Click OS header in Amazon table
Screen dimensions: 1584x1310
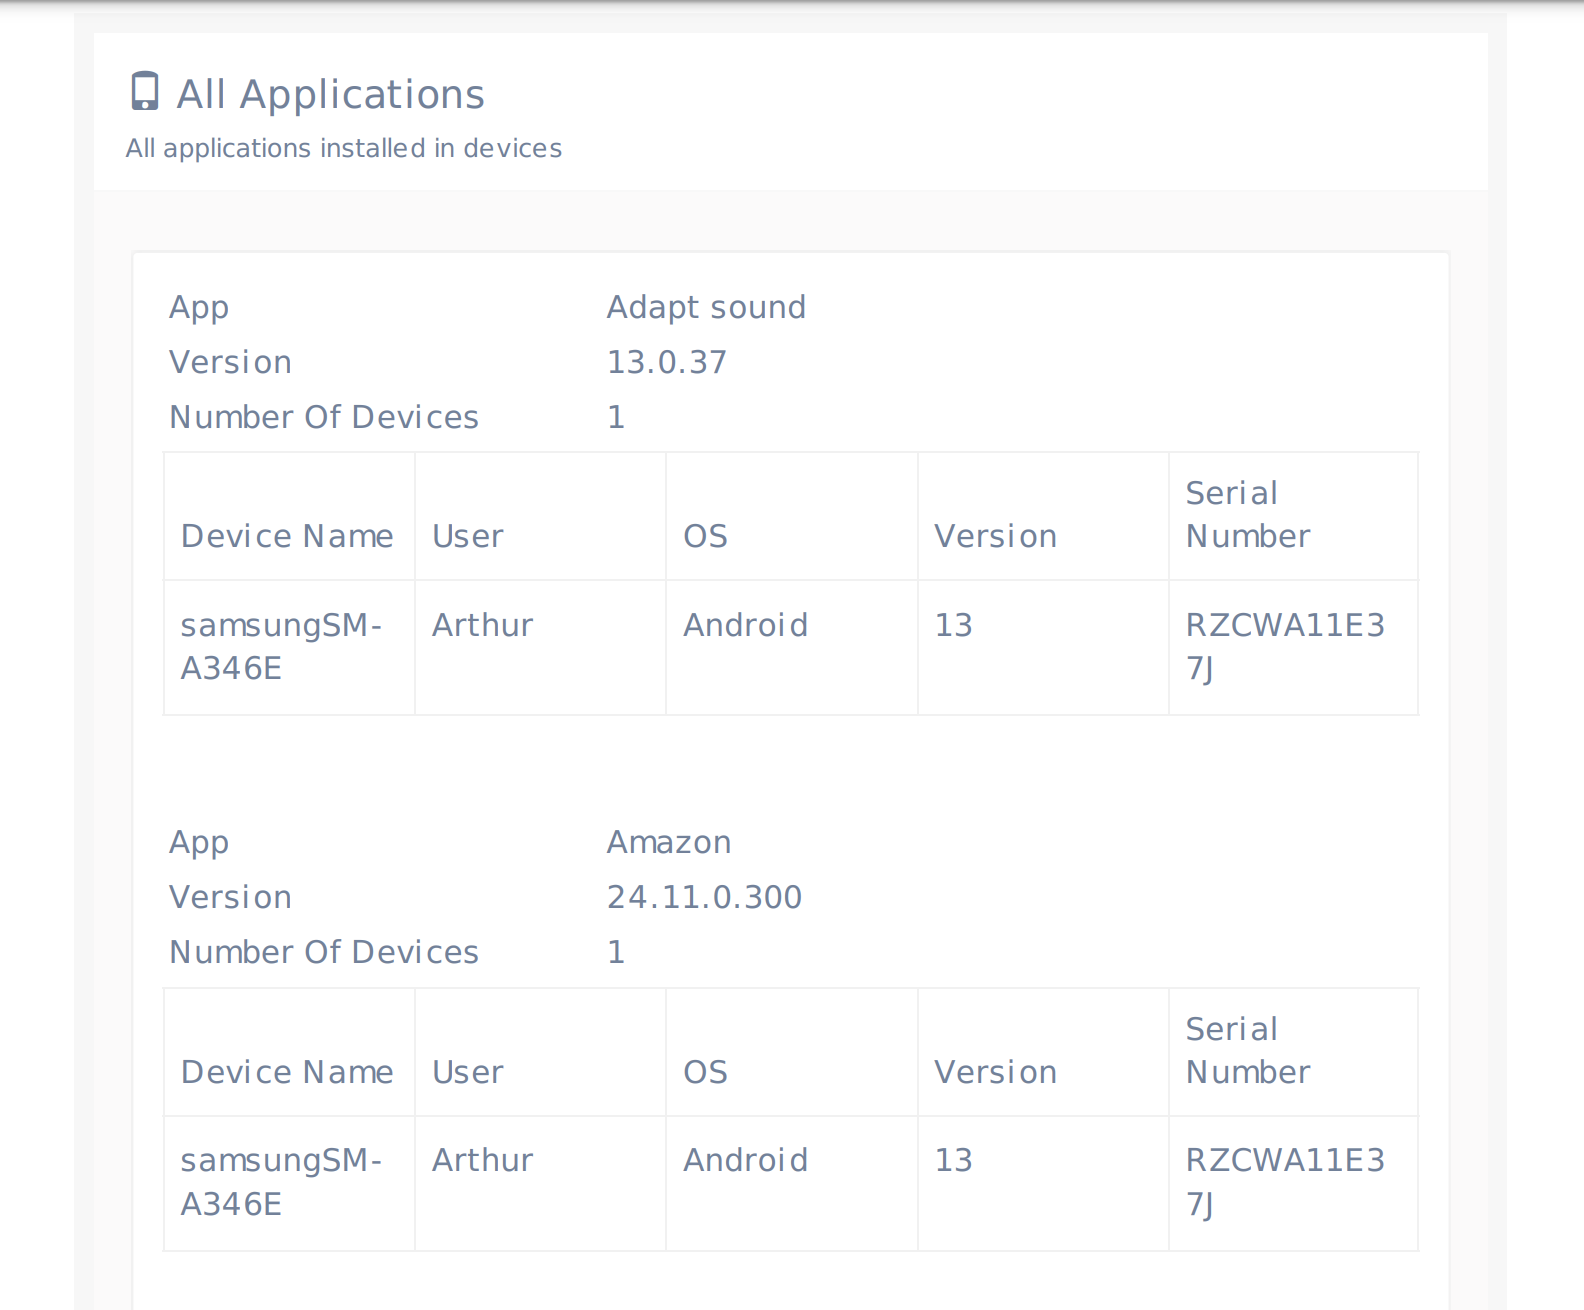tap(705, 1072)
